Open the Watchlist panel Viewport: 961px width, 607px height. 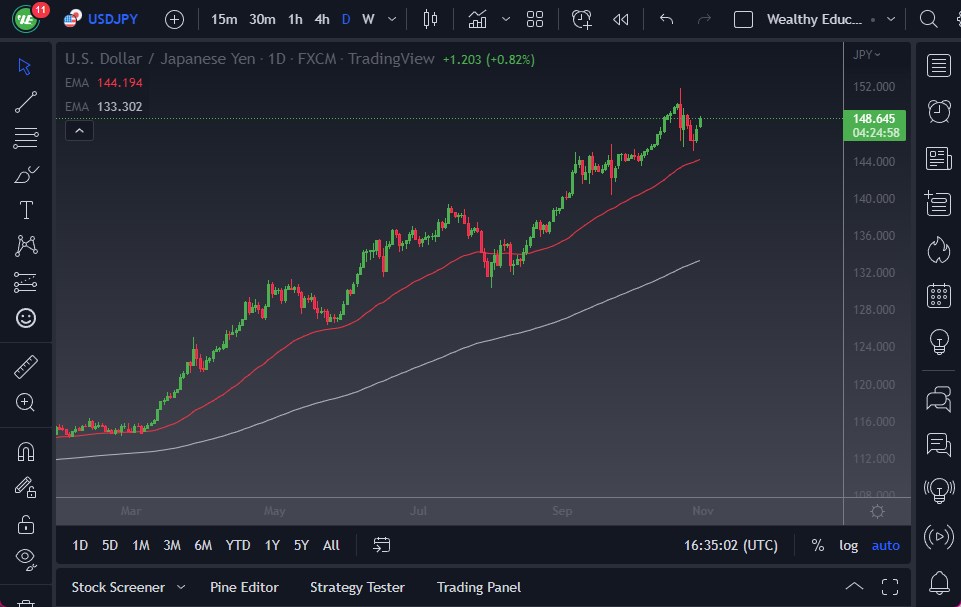(938, 65)
